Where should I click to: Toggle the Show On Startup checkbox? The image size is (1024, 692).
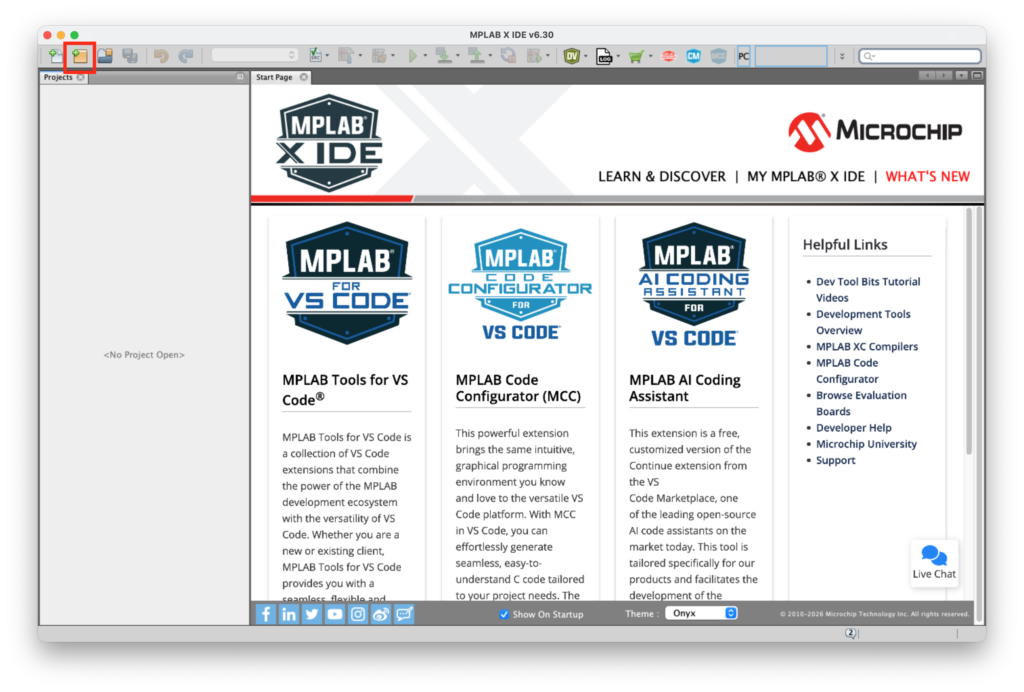[x=504, y=614]
